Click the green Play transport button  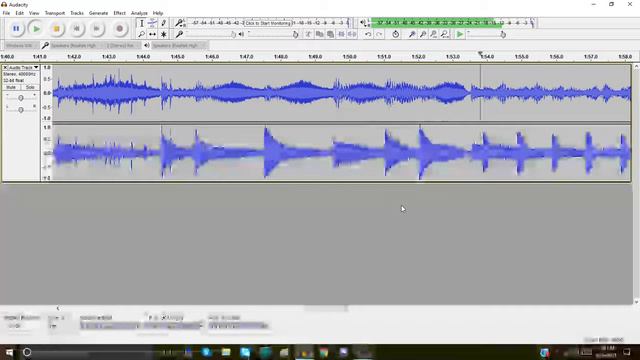pos(36,29)
